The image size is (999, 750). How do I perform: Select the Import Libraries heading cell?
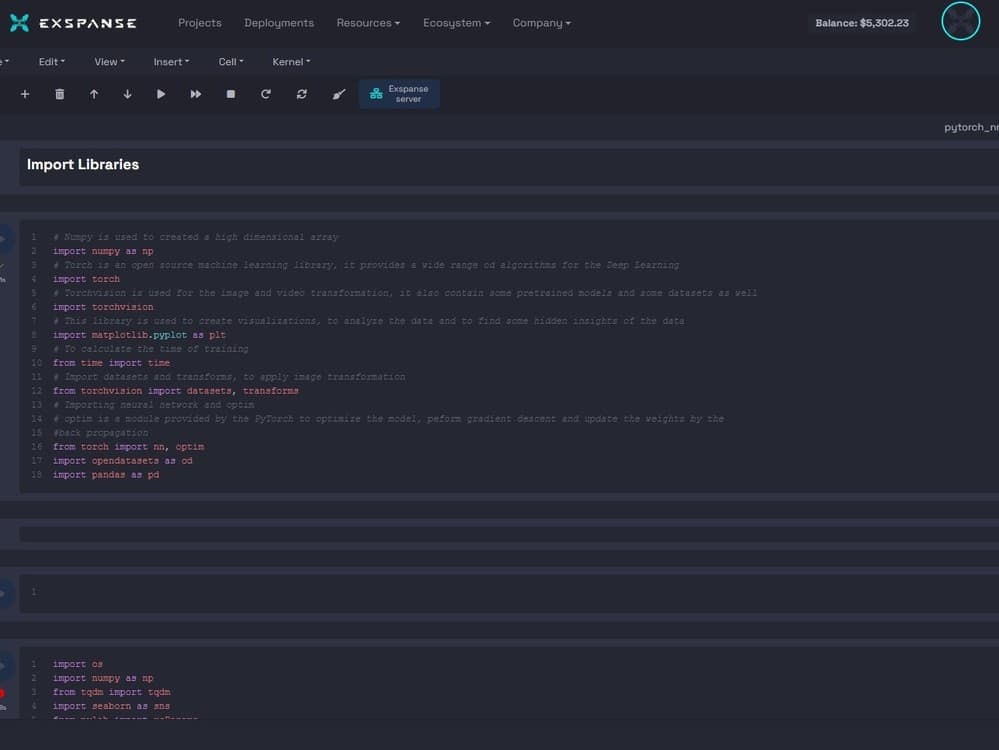pyautogui.click(x=509, y=166)
